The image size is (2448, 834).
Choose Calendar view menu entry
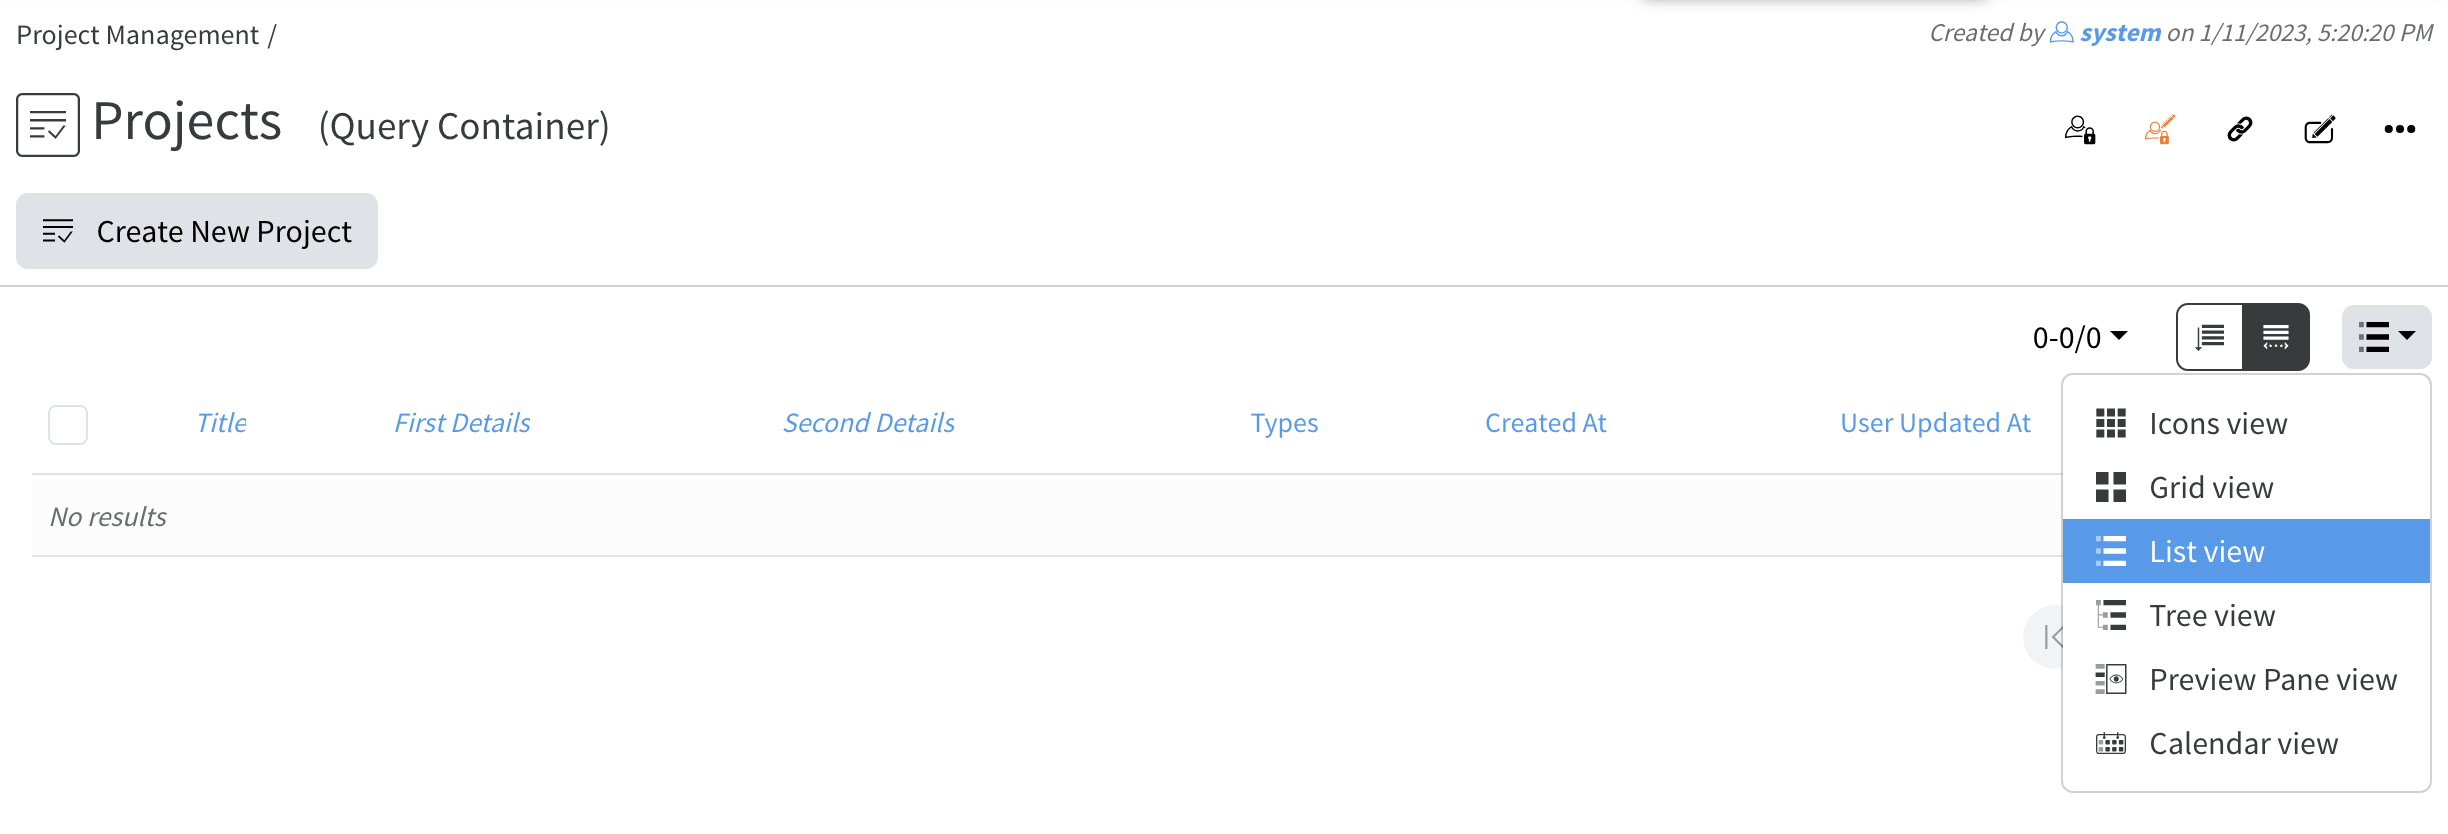(x=2243, y=744)
